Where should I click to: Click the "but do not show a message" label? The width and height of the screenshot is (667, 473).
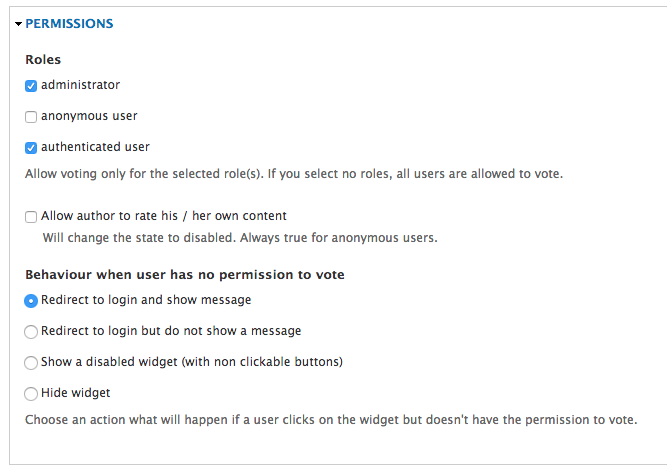coord(171,330)
